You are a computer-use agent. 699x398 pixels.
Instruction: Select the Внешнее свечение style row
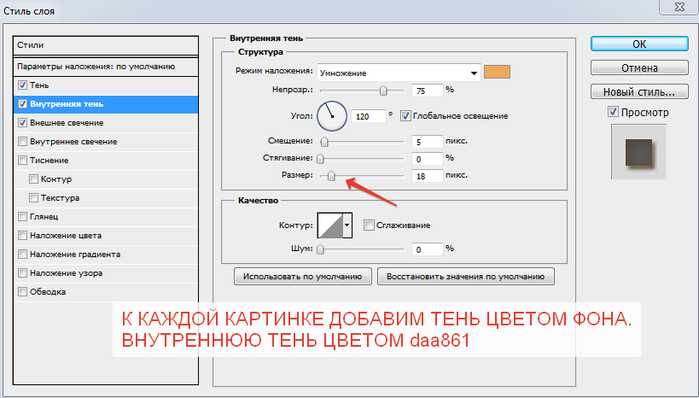(x=106, y=123)
